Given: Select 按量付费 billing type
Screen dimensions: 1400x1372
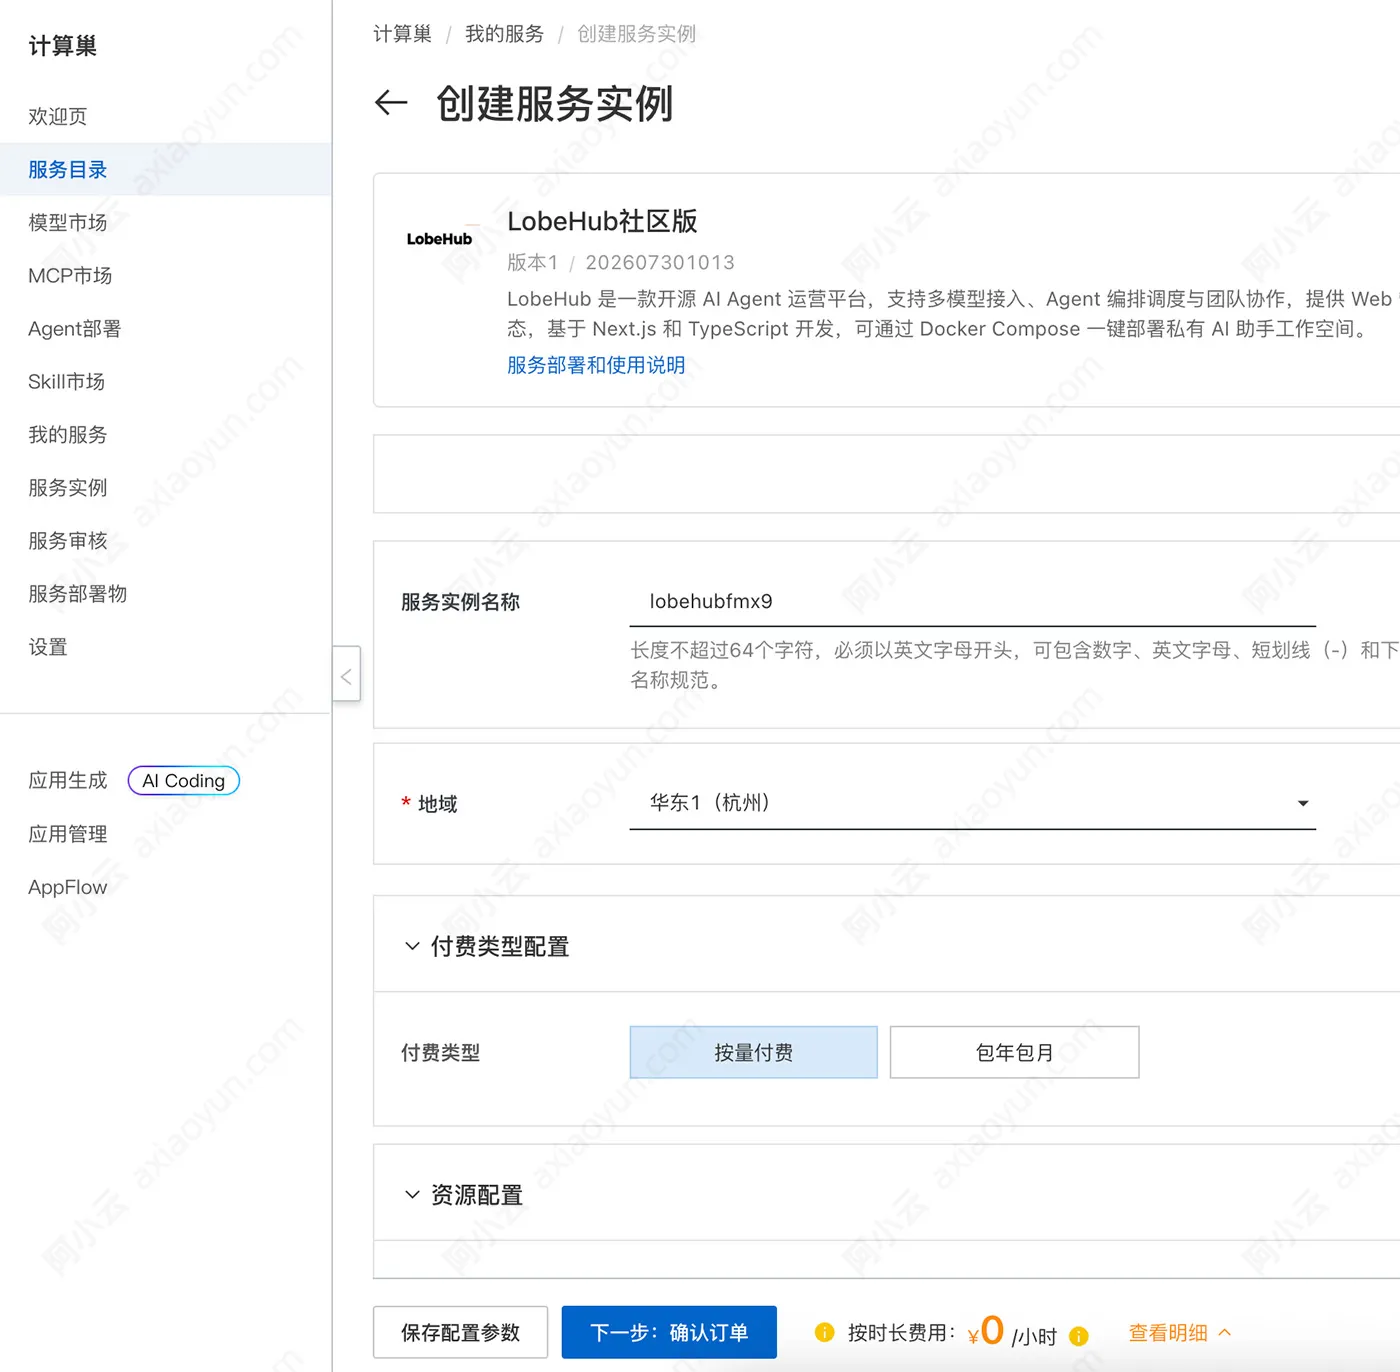Looking at the screenshot, I should click(754, 1052).
